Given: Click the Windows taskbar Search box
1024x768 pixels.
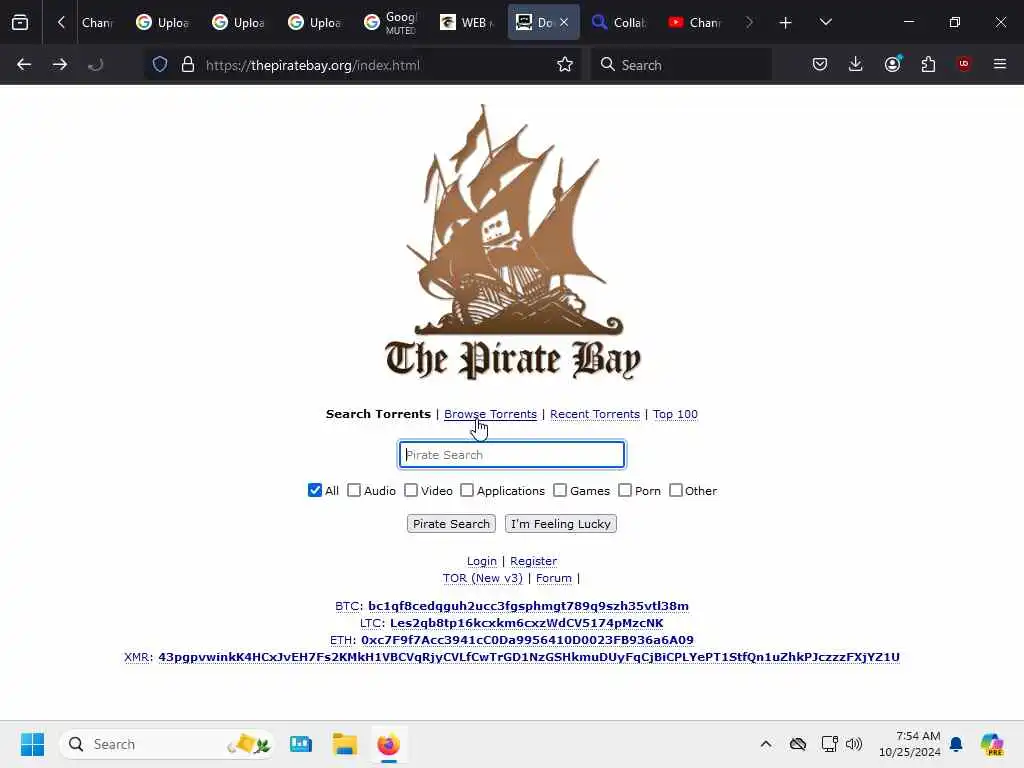Looking at the screenshot, I should (167, 744).
